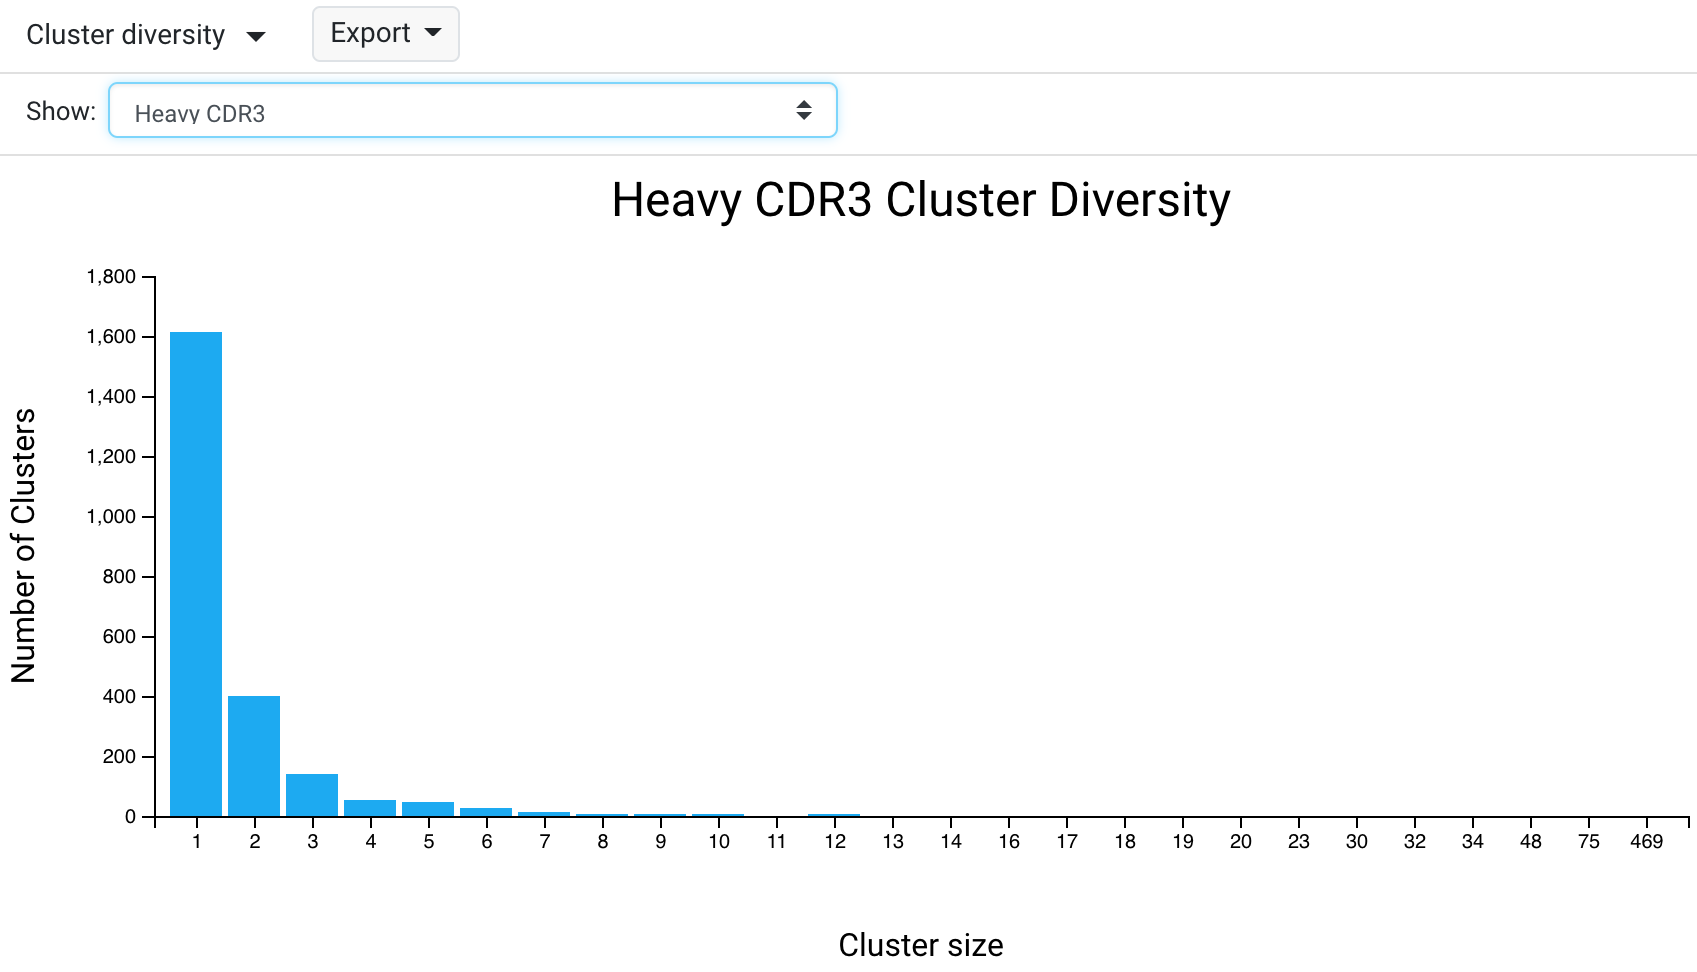Click the 1,800 y-axis tick label
The width and height of the screenshot is (1697, 972).
111,277
